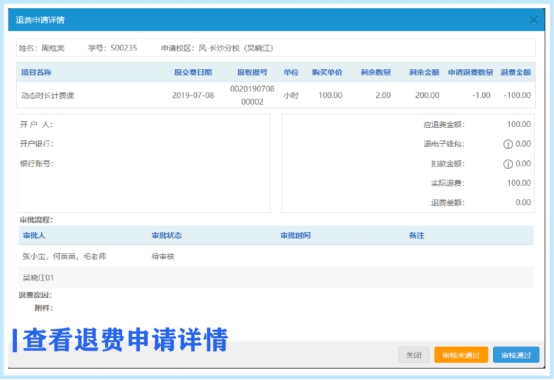Select the 项目名称 column header
Image resolution: width=554 pixels, height=380 pixels.
click(x=36, y=72)
